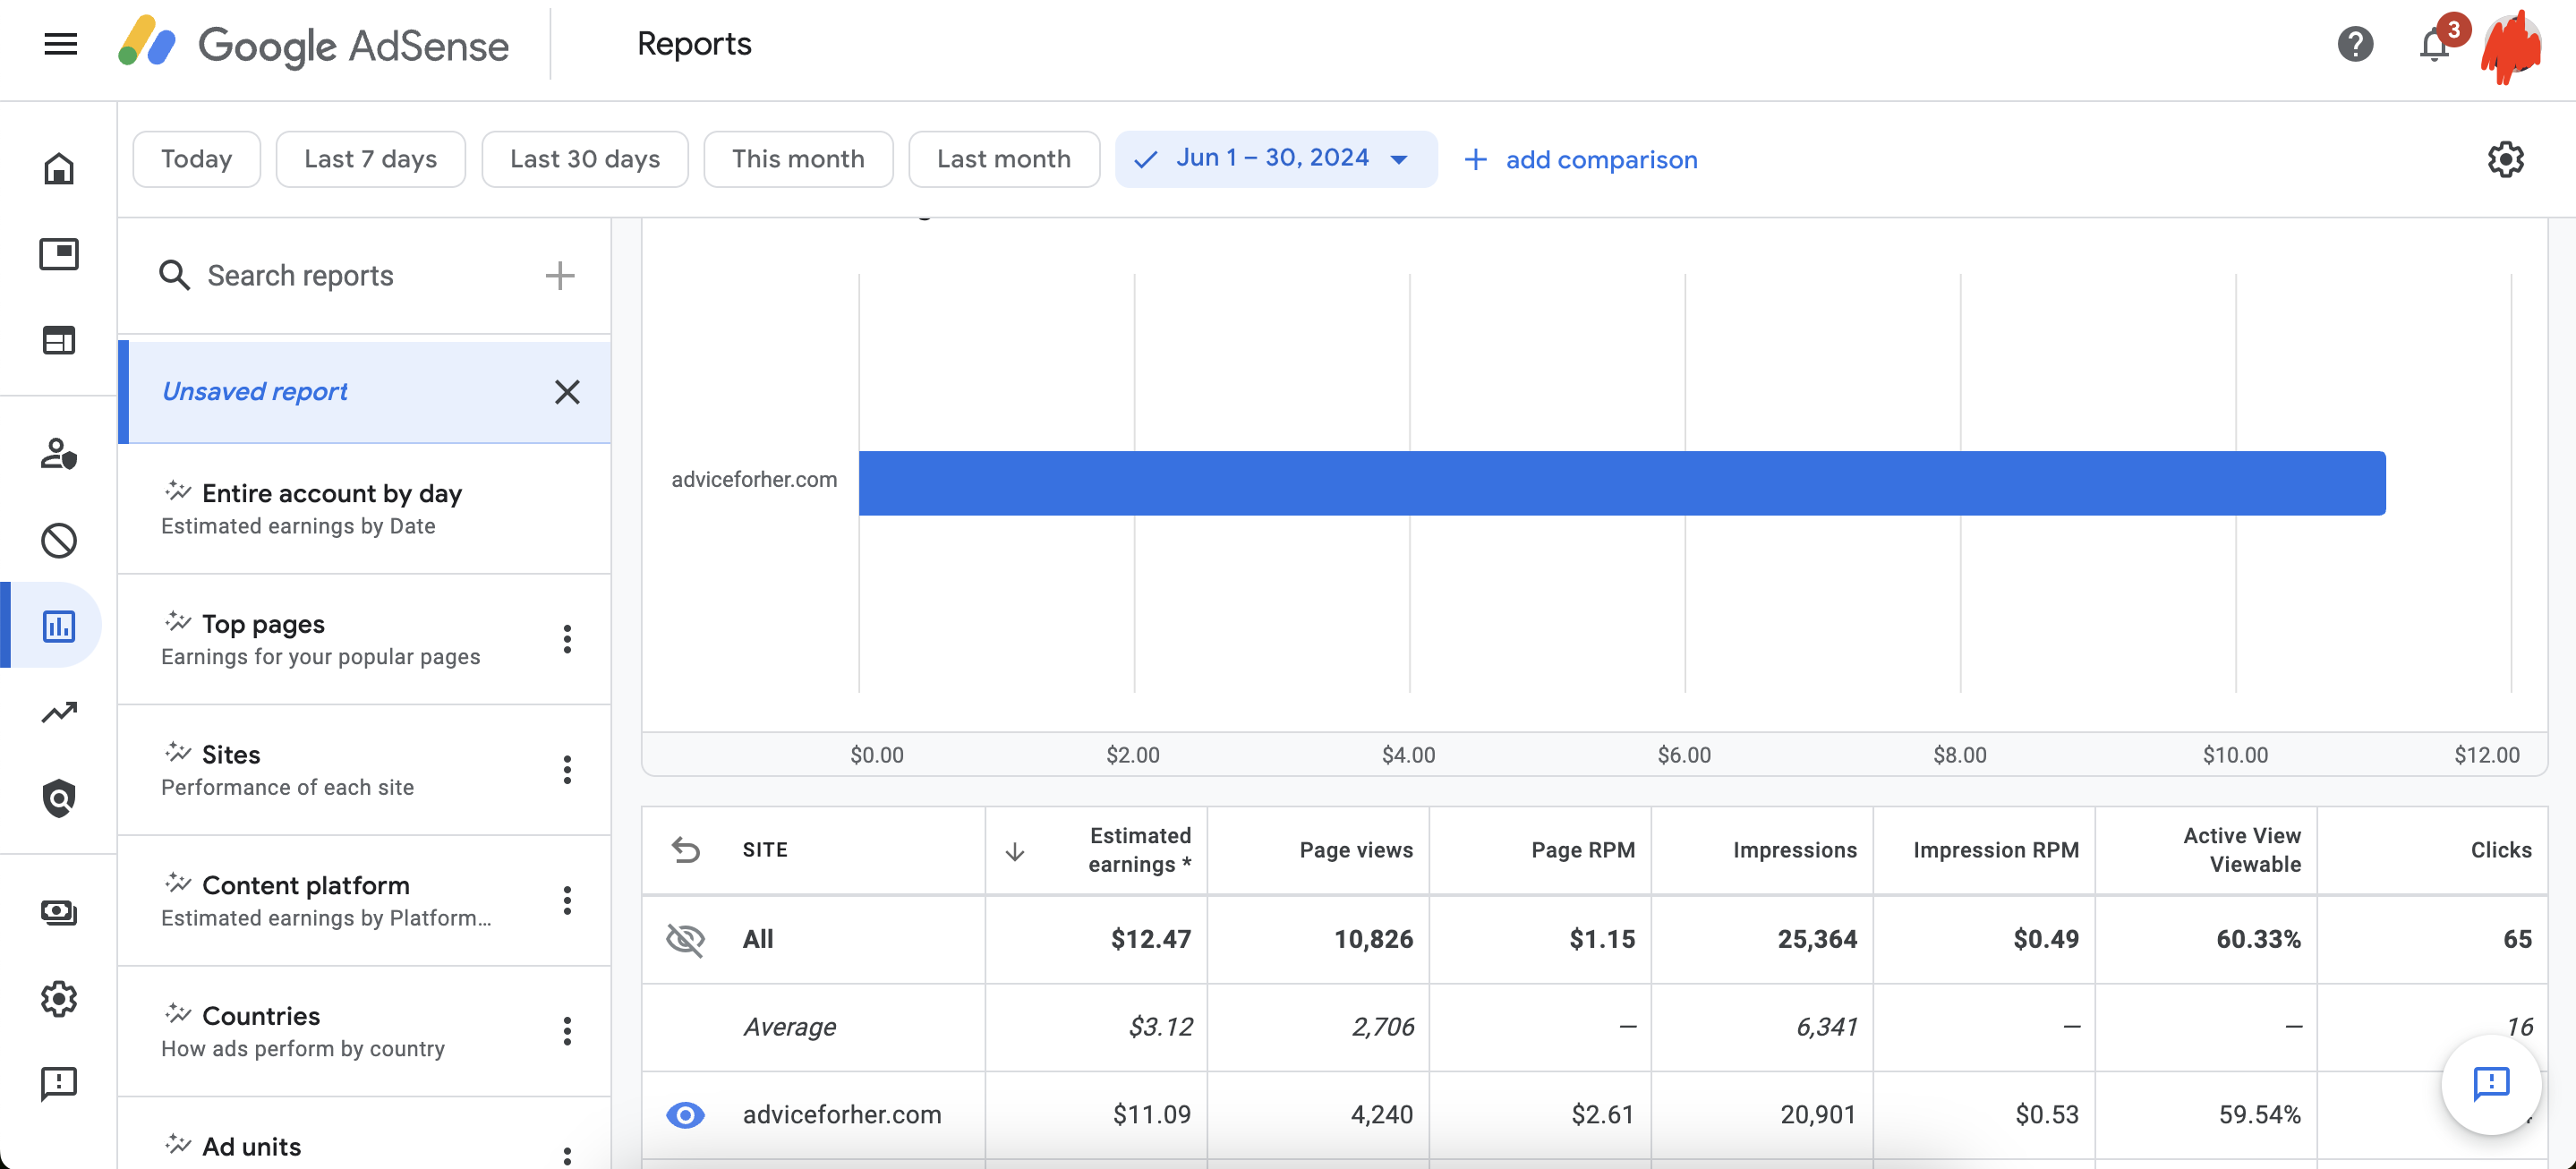
Task: Open Feedback icon in left sidebar
Action: pyautogui.click(x=59, y=1084)
